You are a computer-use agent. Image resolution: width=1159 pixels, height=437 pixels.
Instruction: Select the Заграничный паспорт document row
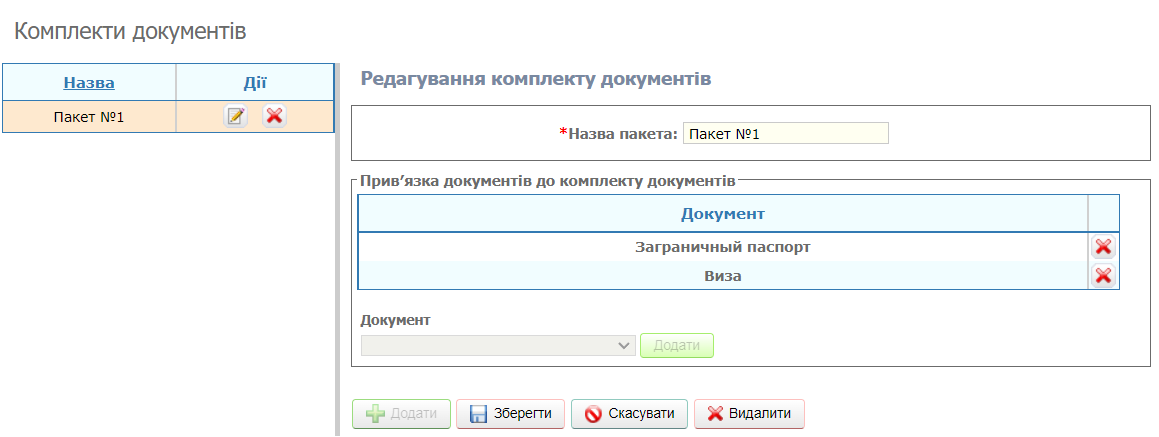click(722, 247)
